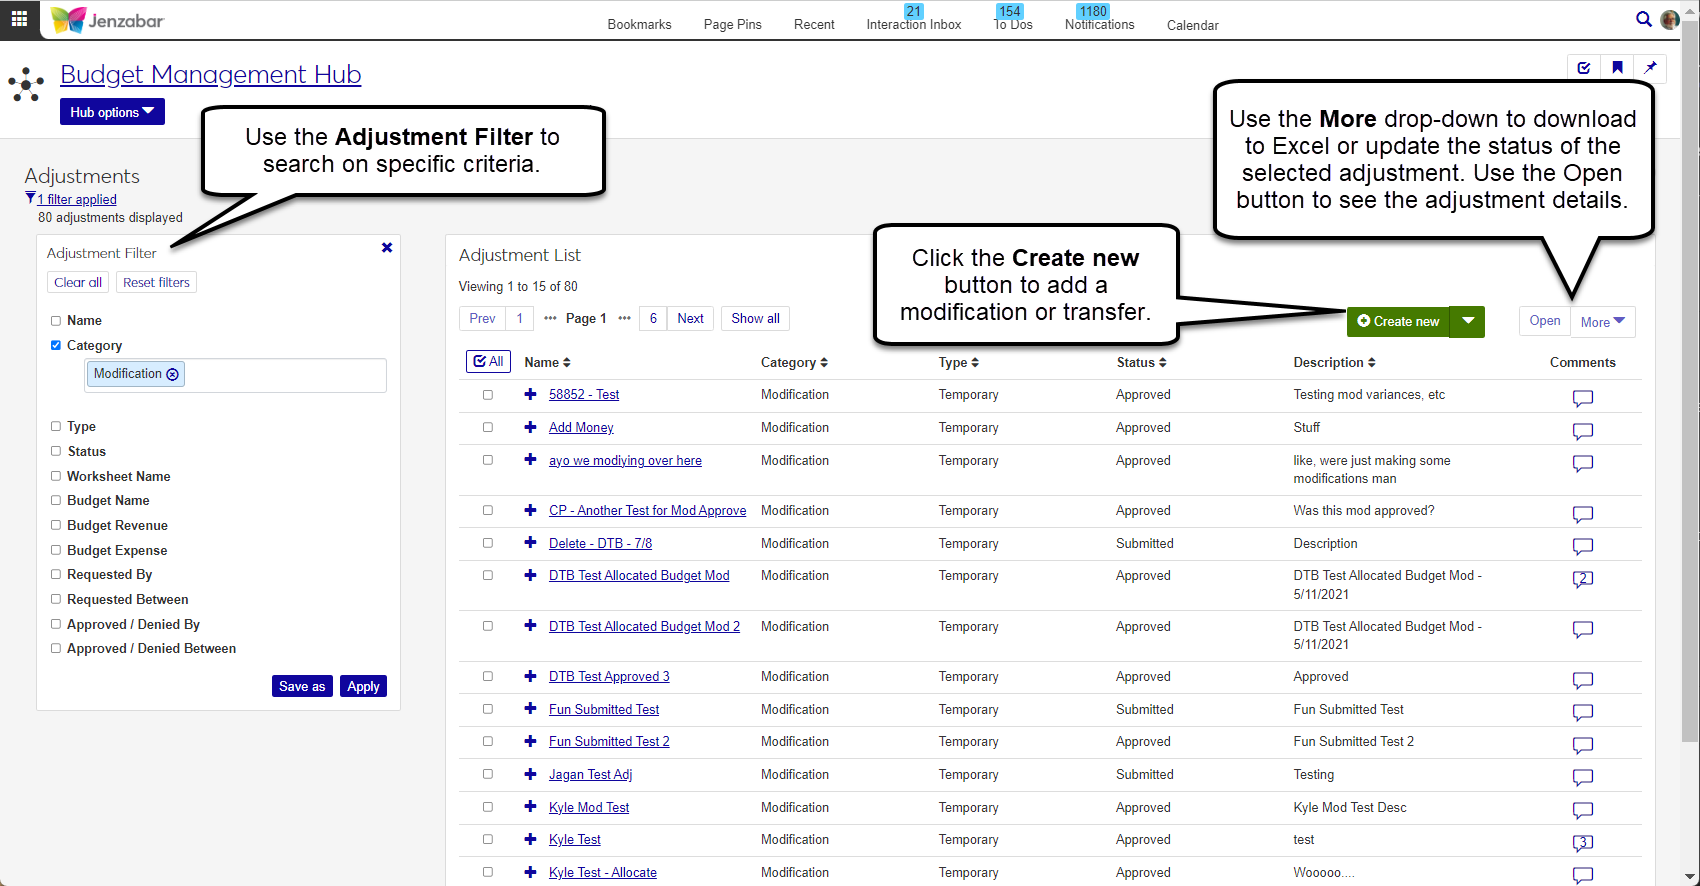Close the Adjustment Filter panel
This screenshot has height=886, width=1700.
[387, 248]
